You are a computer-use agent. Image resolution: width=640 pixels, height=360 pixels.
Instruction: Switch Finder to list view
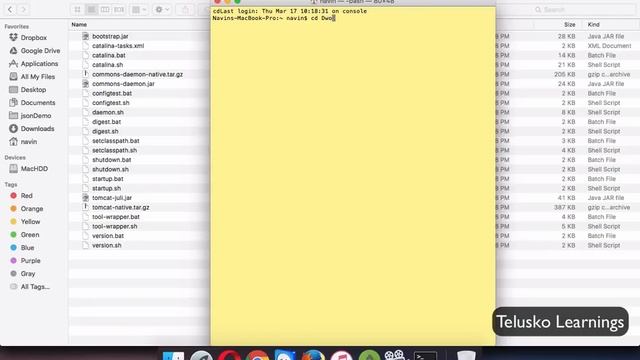91,9
